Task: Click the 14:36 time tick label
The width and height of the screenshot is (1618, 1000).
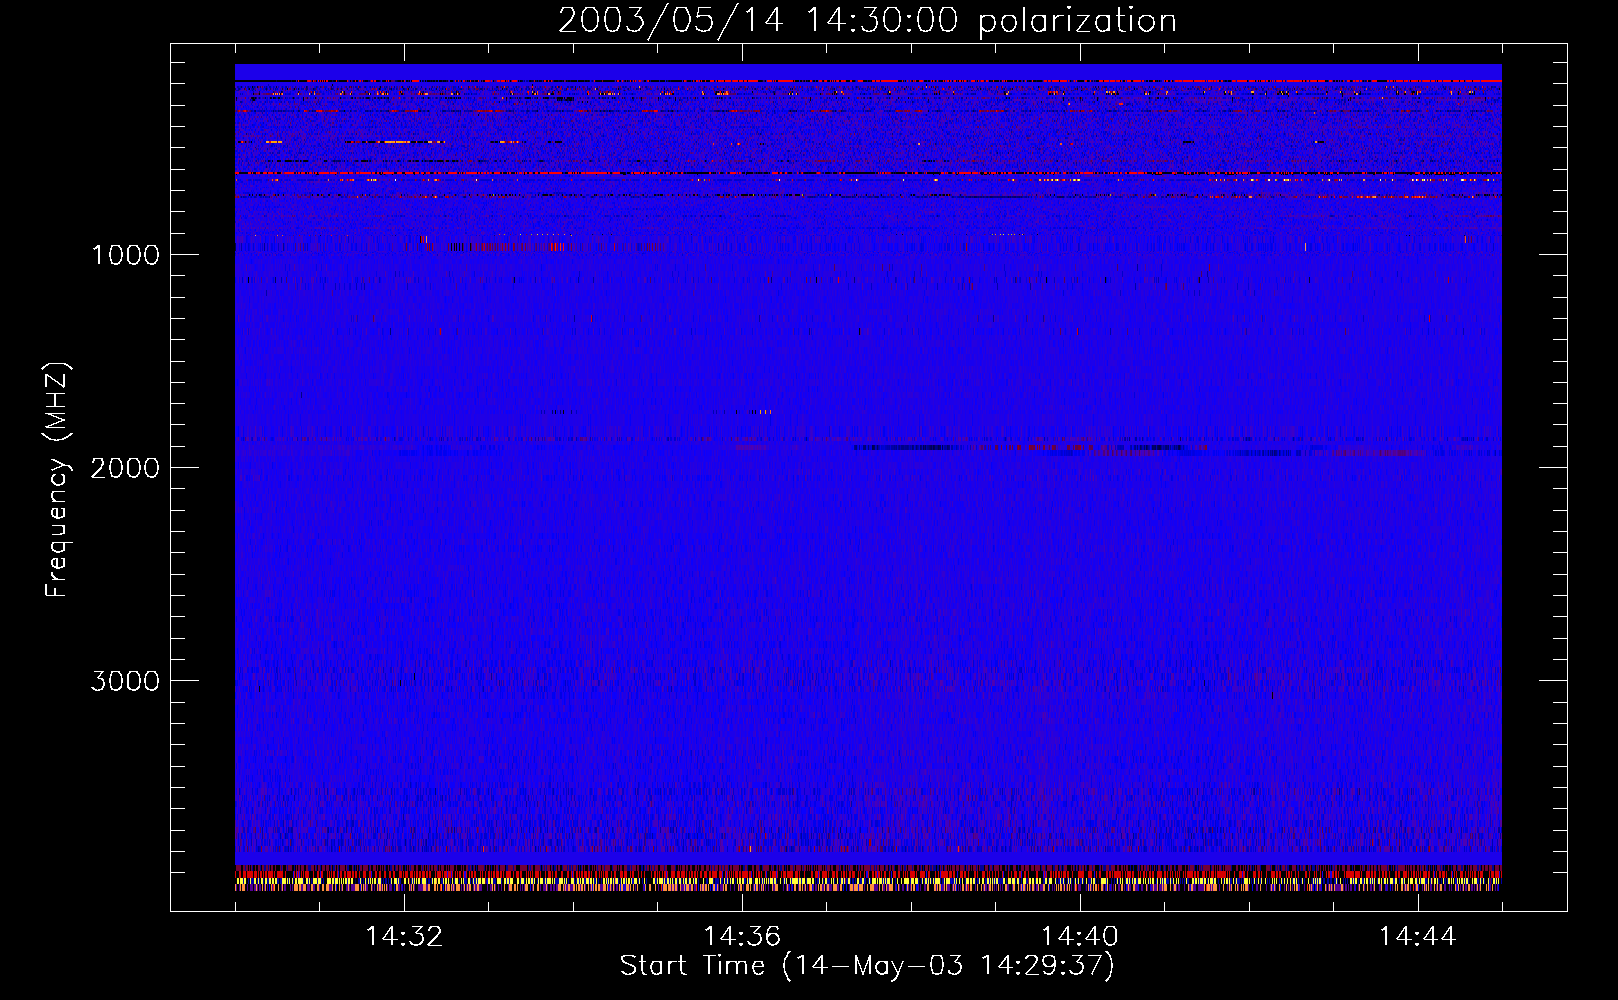Action: click(742, 937)
